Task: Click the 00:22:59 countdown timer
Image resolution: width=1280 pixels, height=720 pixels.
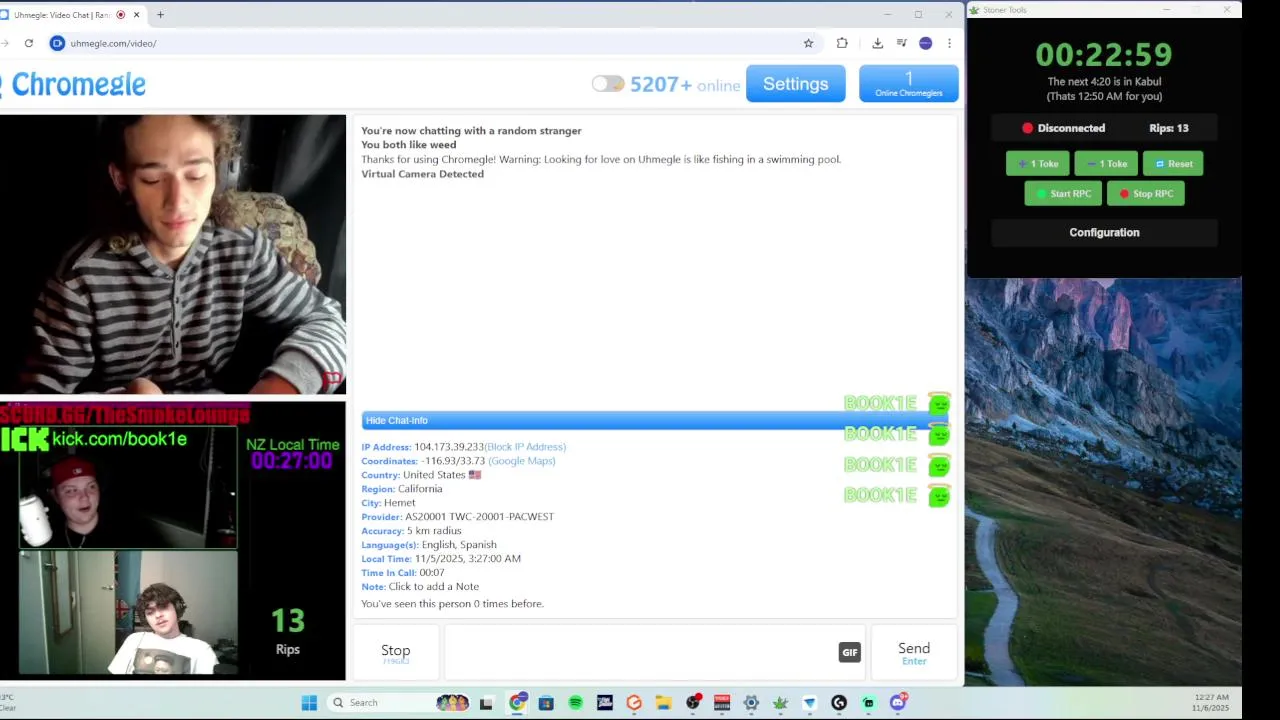Action: coord(1104,54)
